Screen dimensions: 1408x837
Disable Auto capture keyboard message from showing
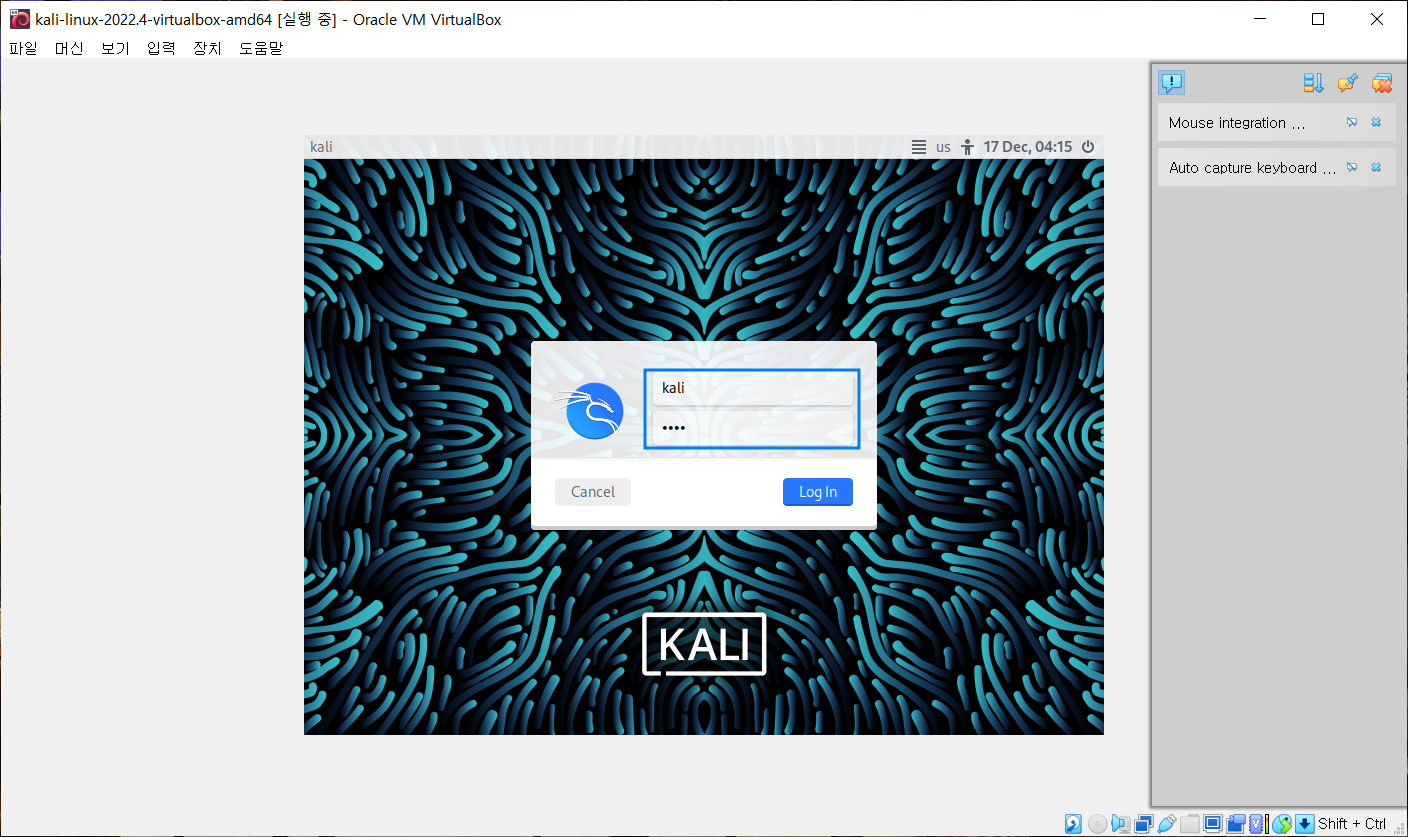[1352, 168]
